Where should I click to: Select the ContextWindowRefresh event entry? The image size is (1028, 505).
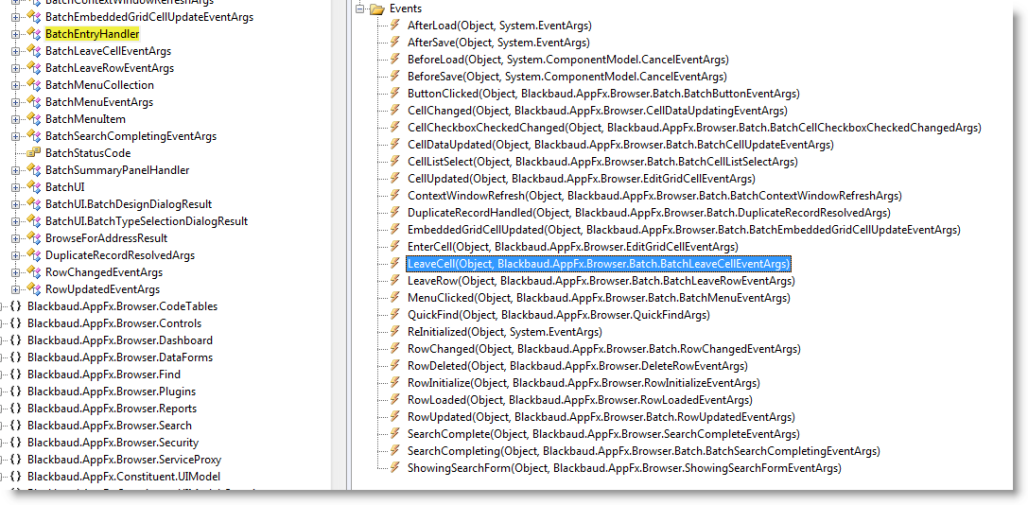(654, 195)
